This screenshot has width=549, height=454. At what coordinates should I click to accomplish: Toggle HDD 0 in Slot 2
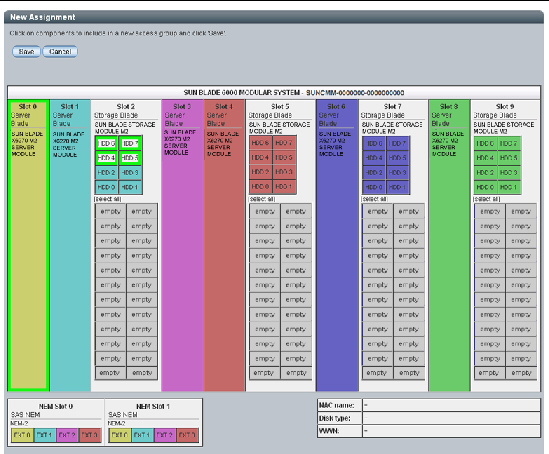pos(106,187)
